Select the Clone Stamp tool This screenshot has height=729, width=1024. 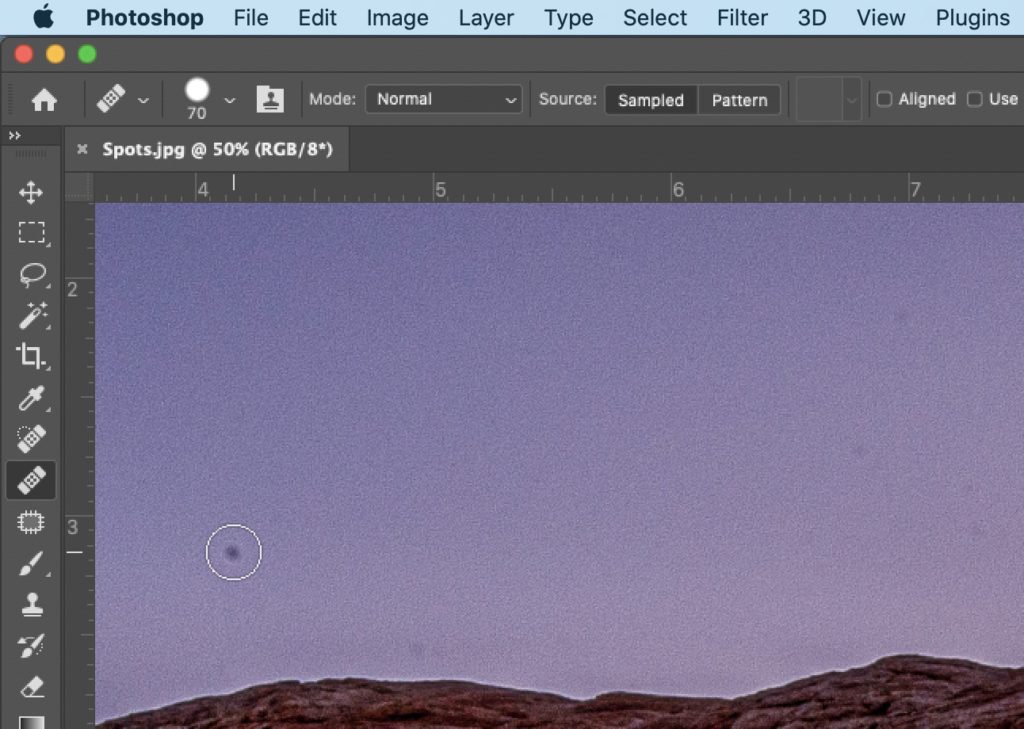32,605
